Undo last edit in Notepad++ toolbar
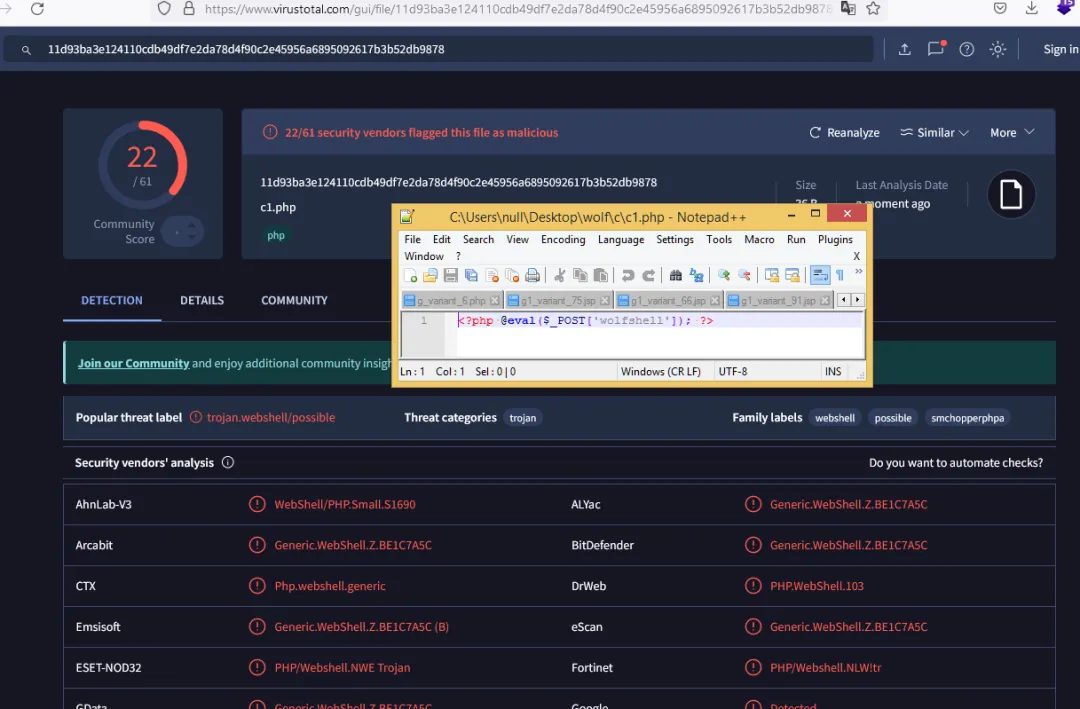 [x=627, y=276]
